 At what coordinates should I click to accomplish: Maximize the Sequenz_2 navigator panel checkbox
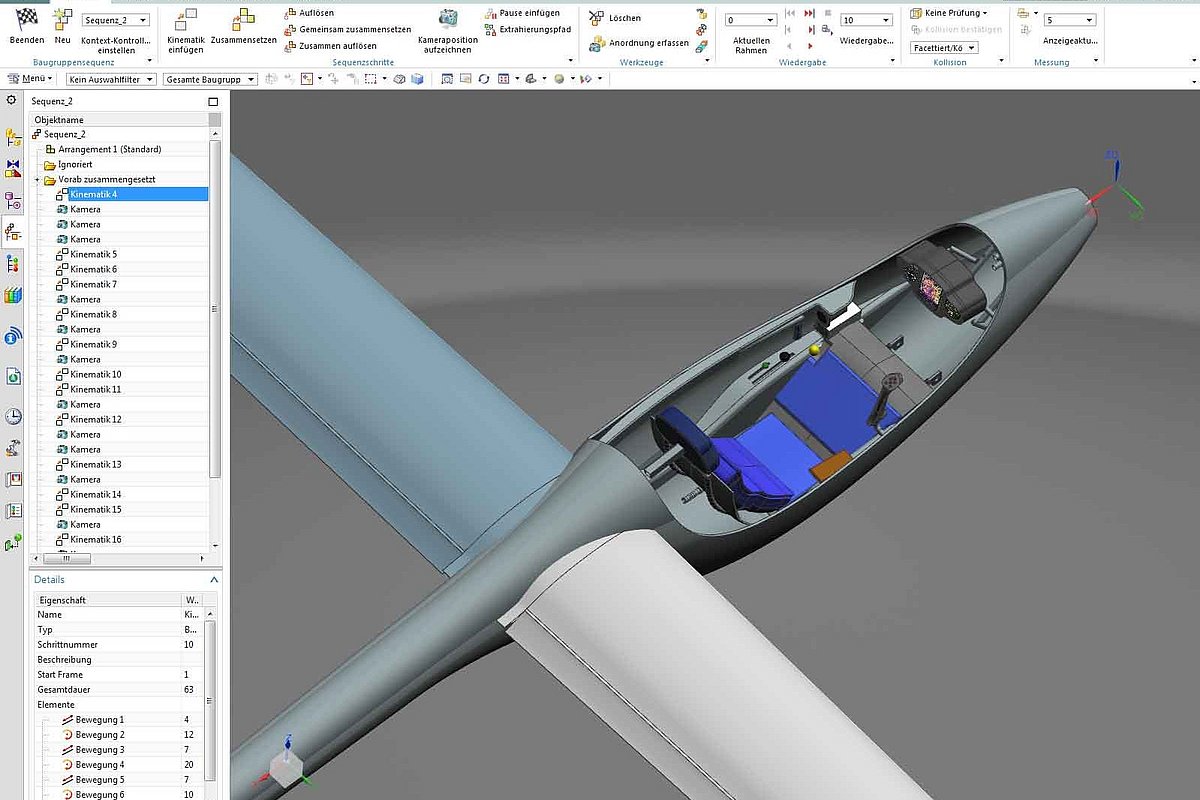point(213,101)
